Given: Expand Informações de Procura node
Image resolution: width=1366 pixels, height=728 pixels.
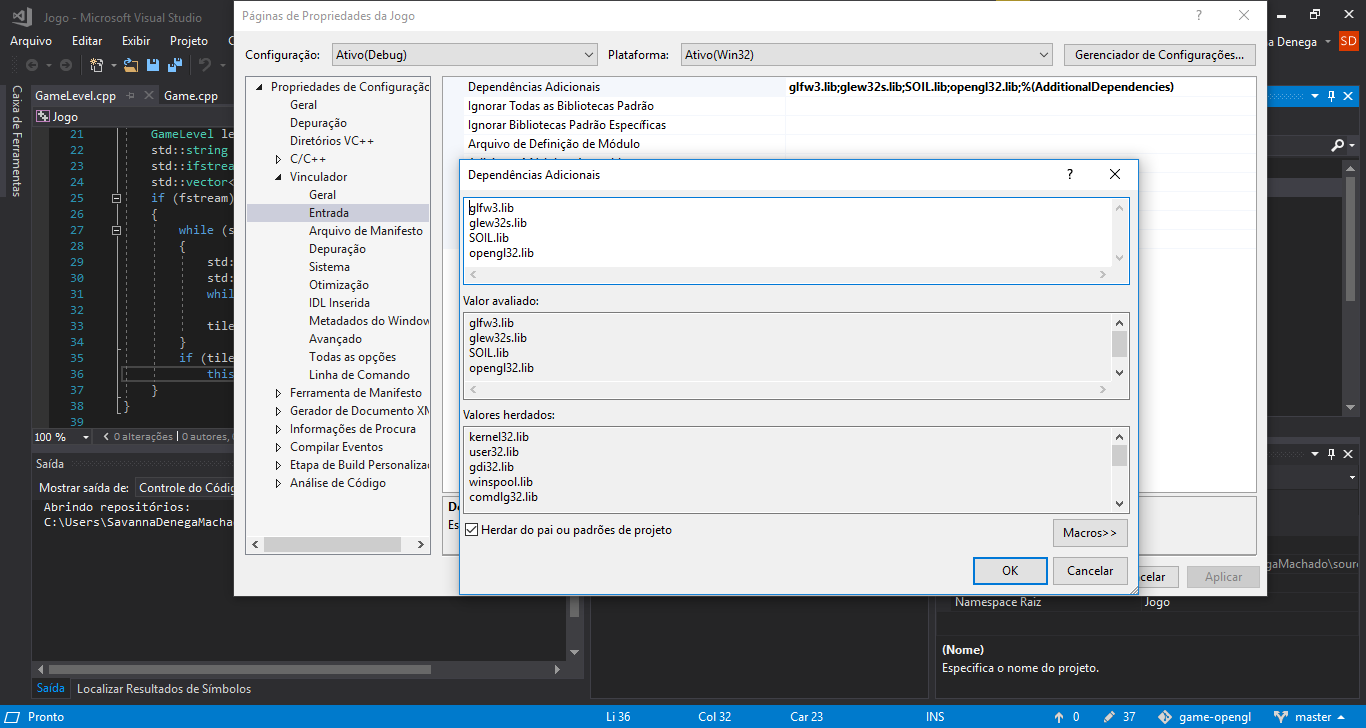Looking at the screenshot, I should click(279, 429).
